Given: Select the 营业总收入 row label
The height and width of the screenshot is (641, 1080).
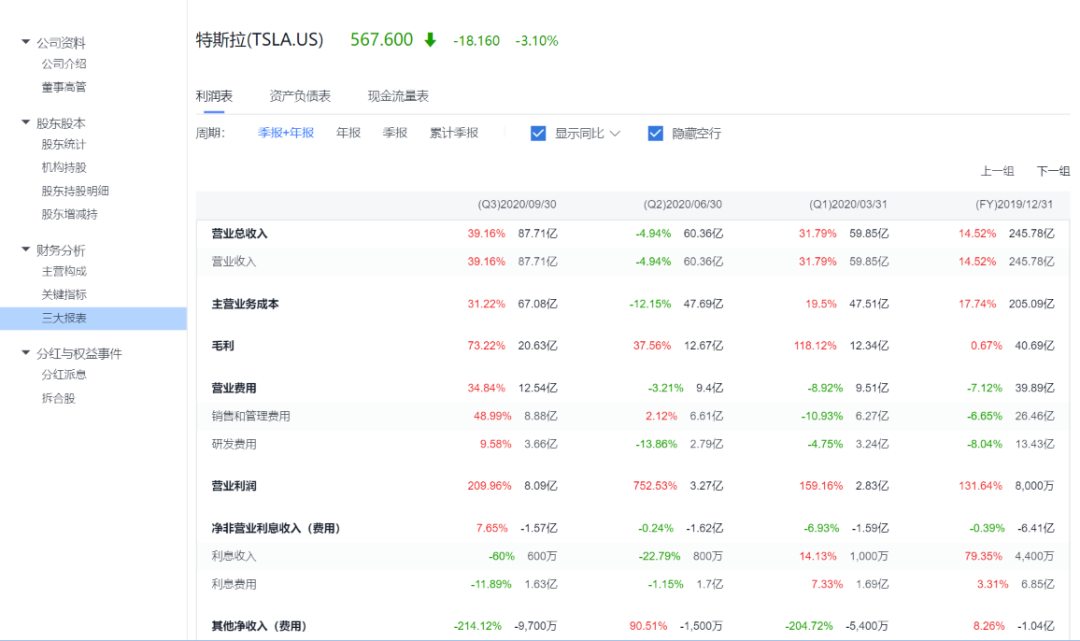Looking at the screenshot, I should pyautogui.click(x=239, y=233).
